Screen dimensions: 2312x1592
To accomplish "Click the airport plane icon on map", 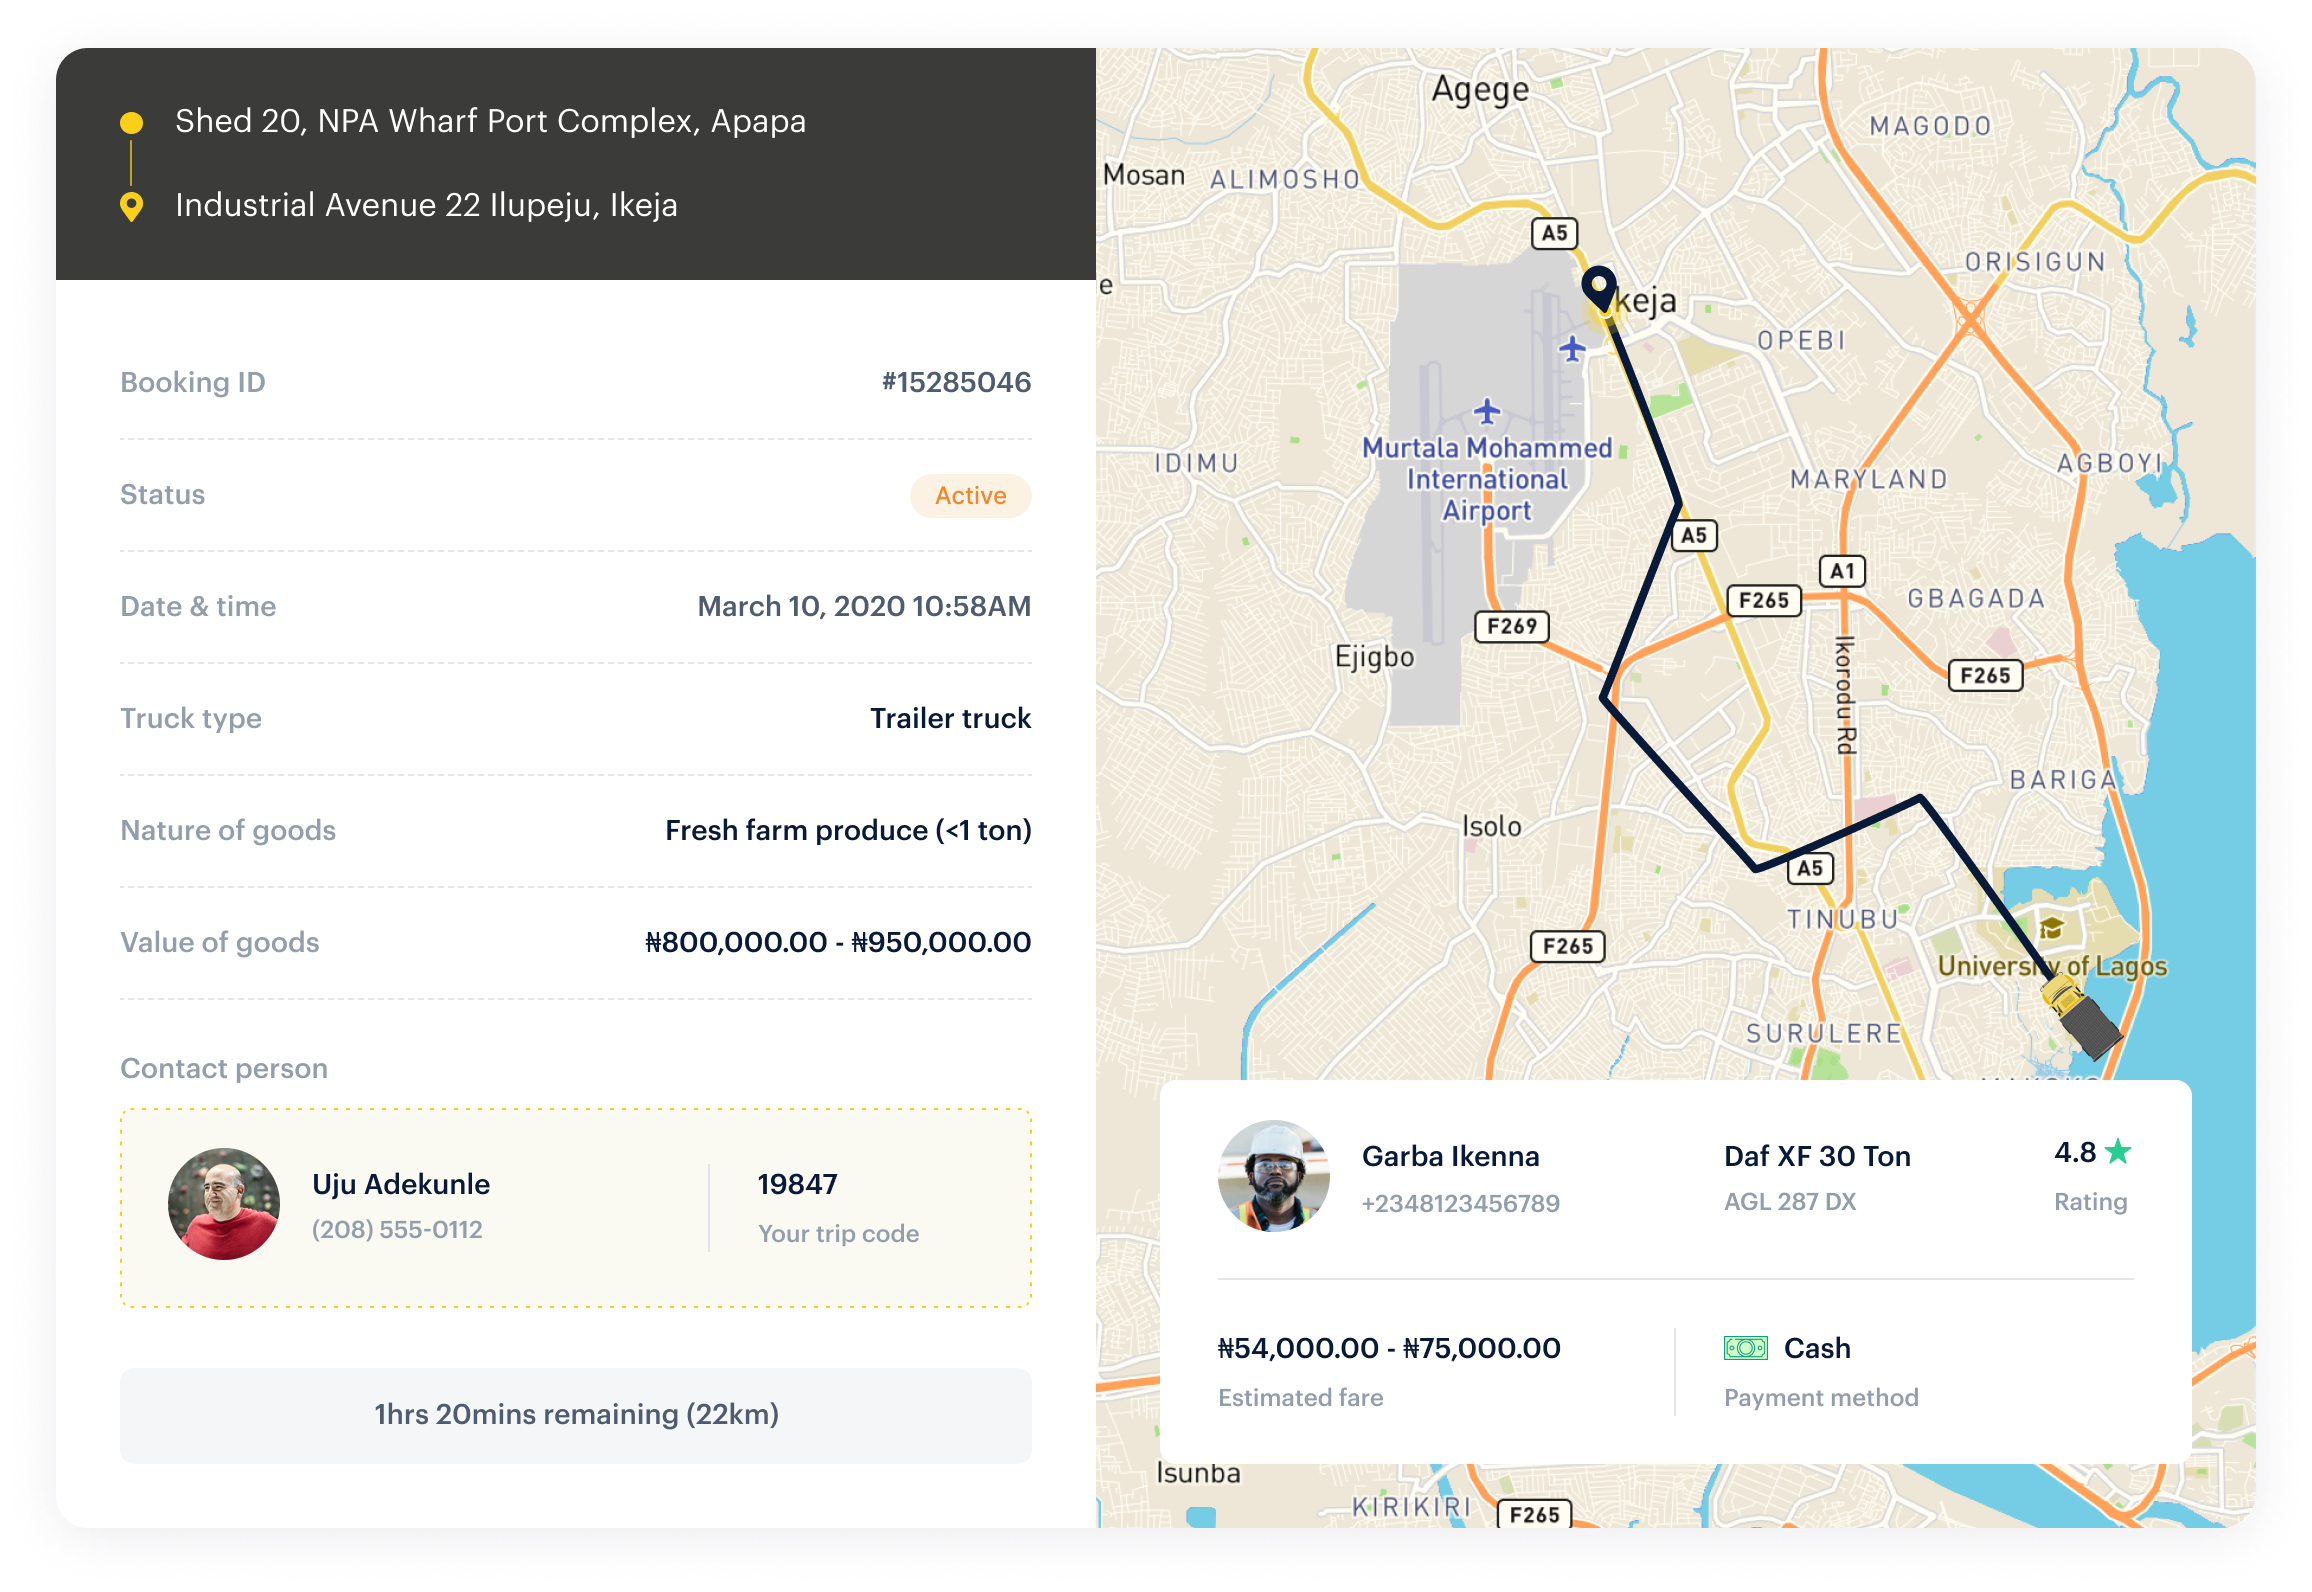I will point(1487,411).
